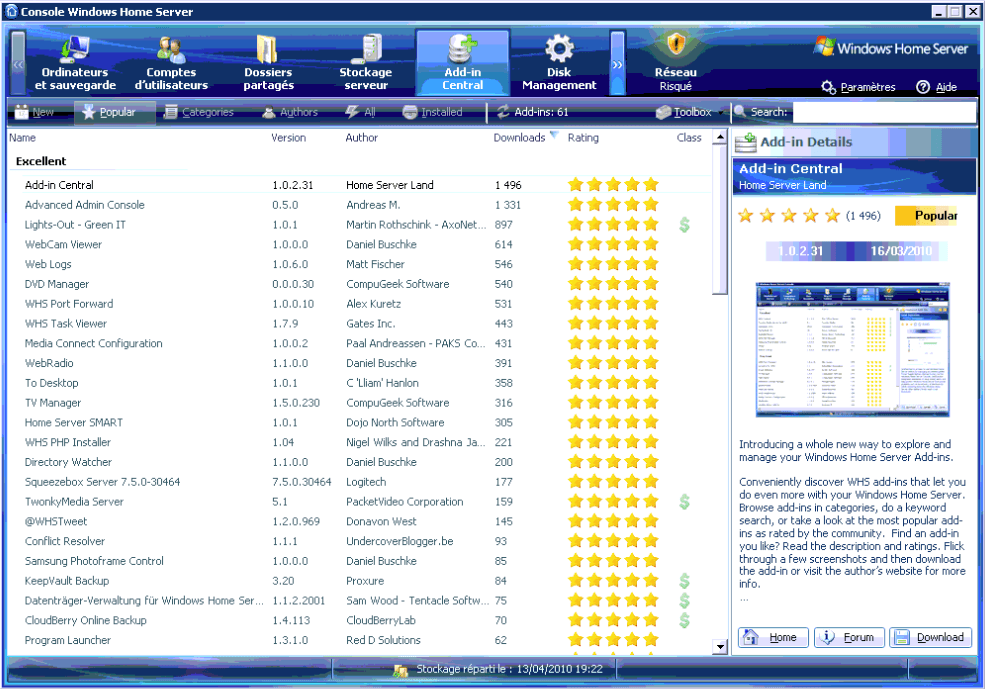Browse add-ins by Categories
985x689 pixels.
(x=199, y=112)
